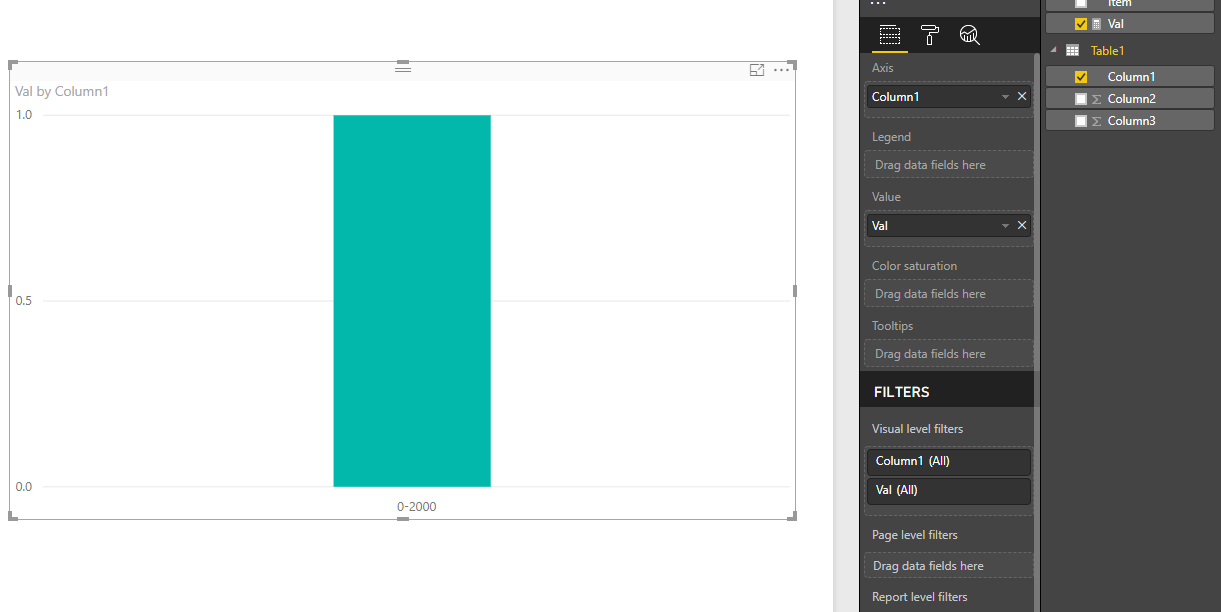Click the visual's right-edge resize handle

coord(795,291)
